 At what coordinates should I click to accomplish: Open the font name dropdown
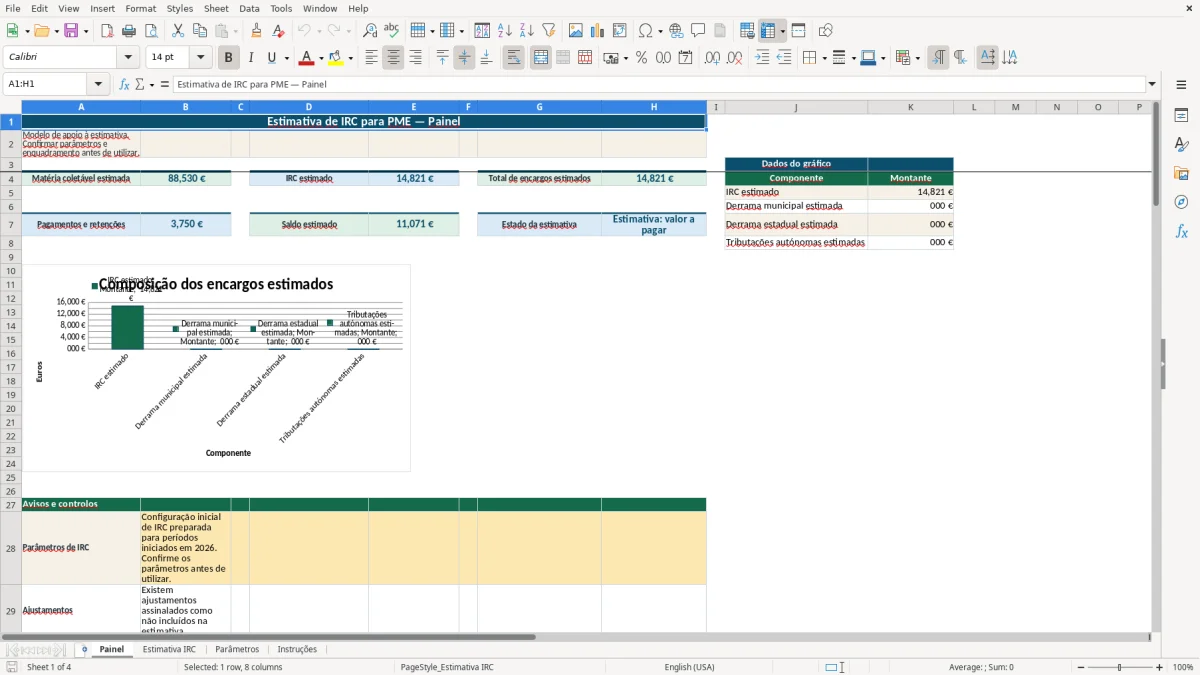tap(127, 58)
